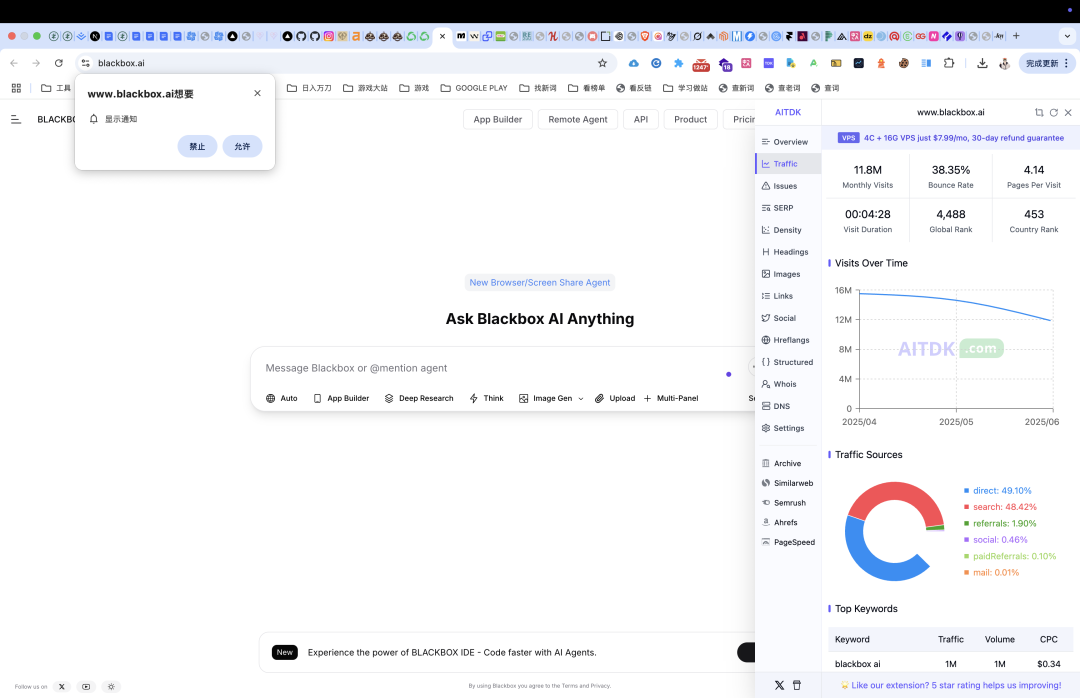
Task: Open the GOOGLE PLAY bookmark folder
Action: tap(474, 88)
